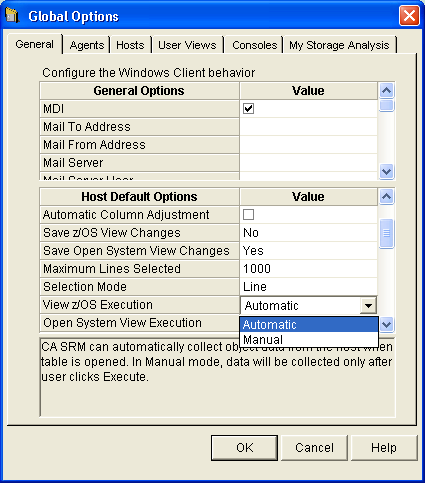Select the Mail Server row label
The width and height of the screenshot is (425, 483).
(x=139, y=163)
